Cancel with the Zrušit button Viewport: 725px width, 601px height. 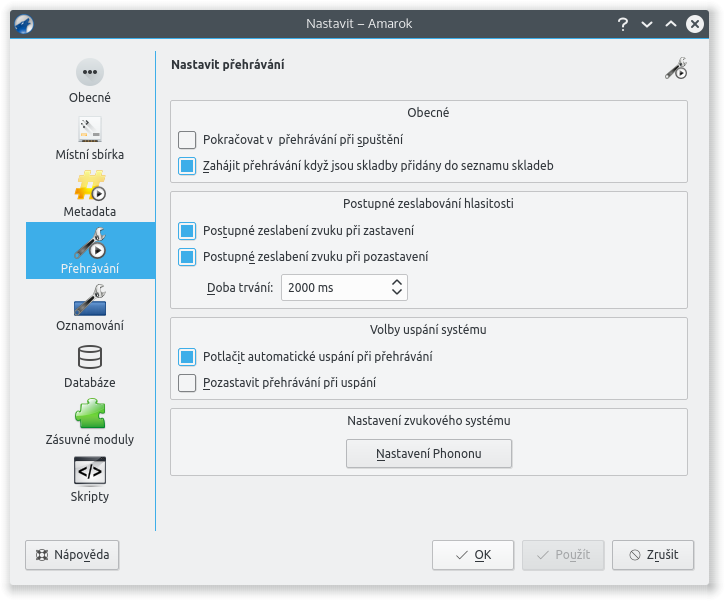click(x=653, y=555)
